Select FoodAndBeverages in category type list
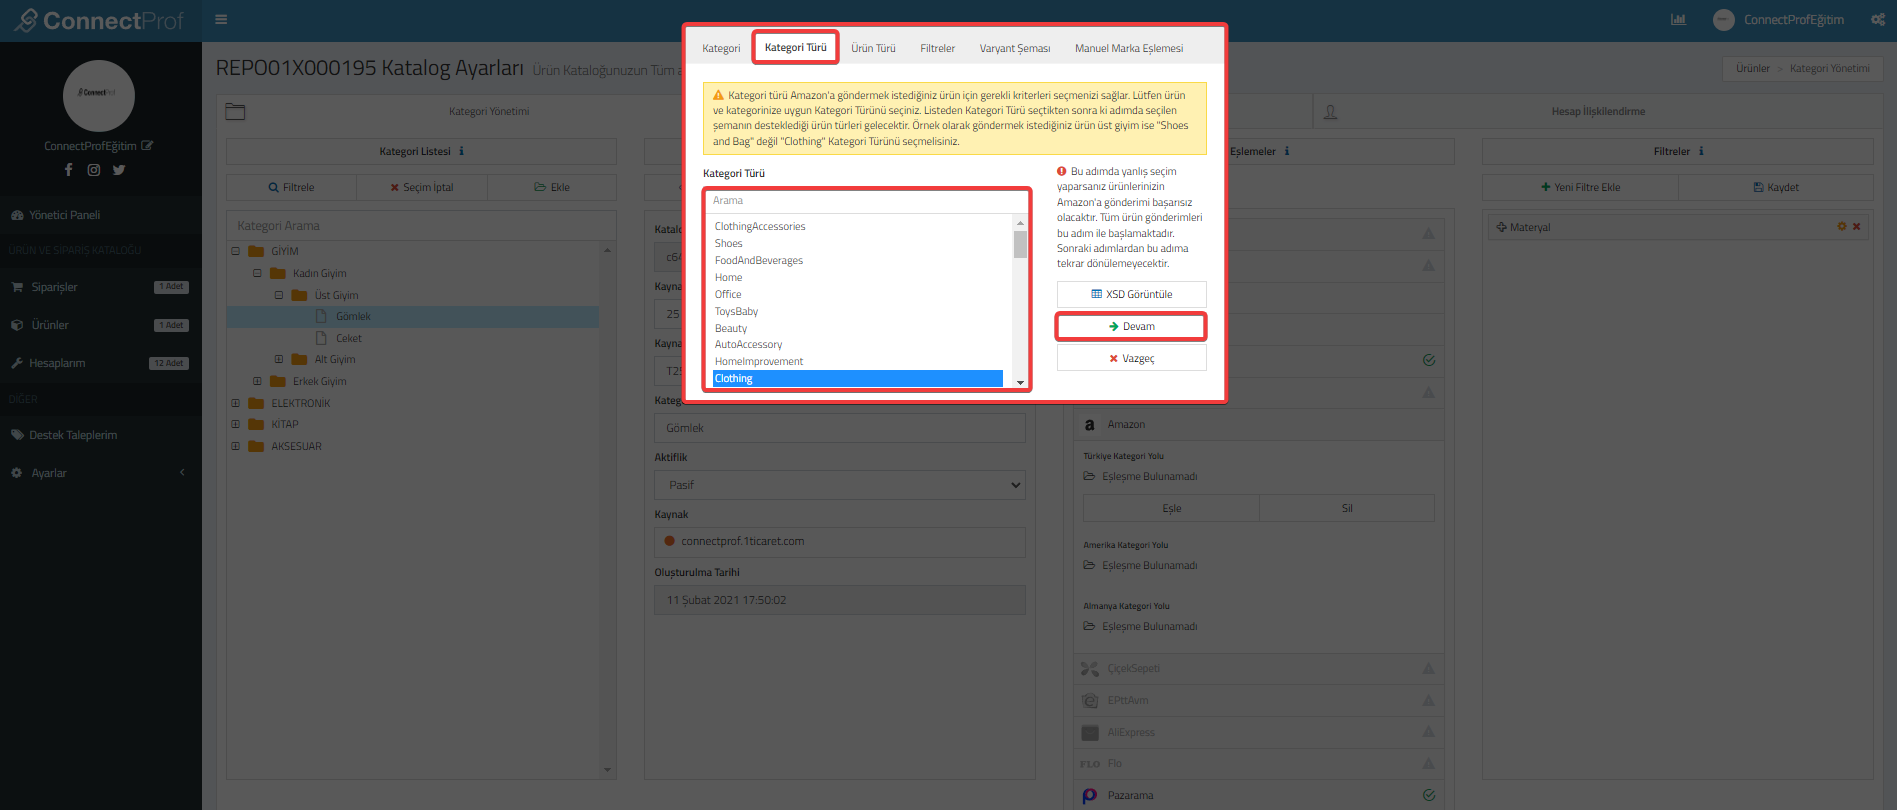Screen dimensions: 1897x810 pyautogui.click(x=759, y=261)
